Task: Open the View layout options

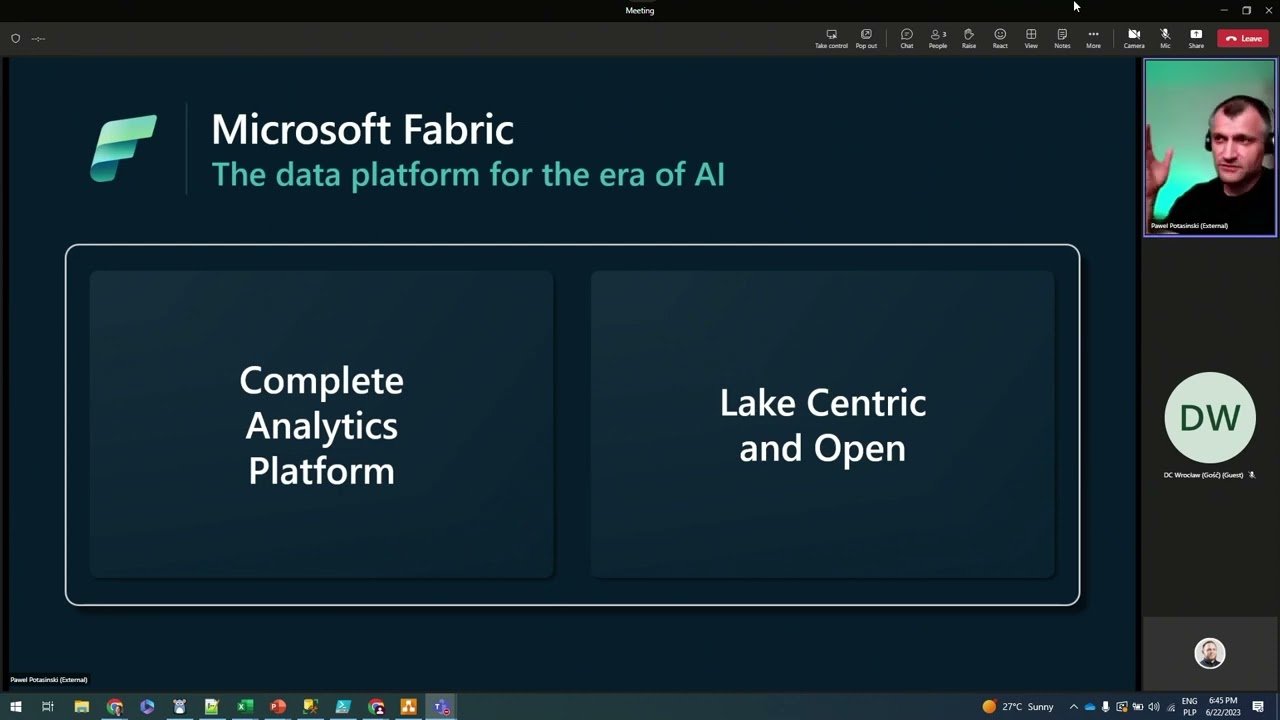Action: click(1031, 38)
